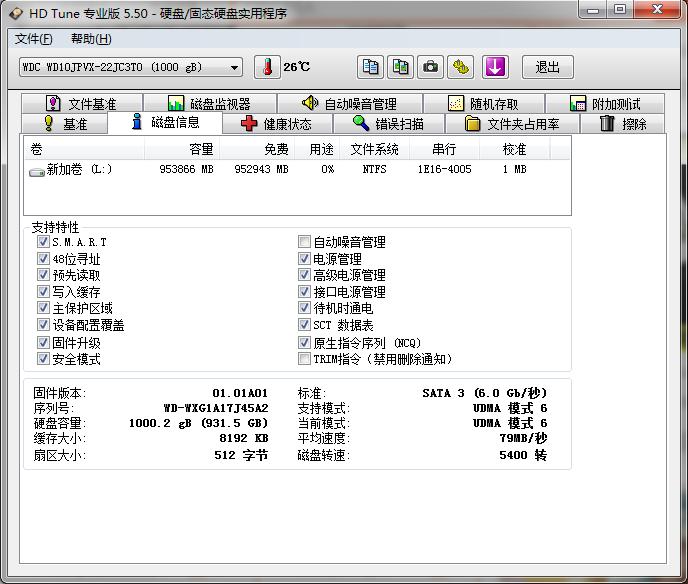Switch to the 磁盘监视器 tab
Screen dimensions: 688x584
coord(210,104)
